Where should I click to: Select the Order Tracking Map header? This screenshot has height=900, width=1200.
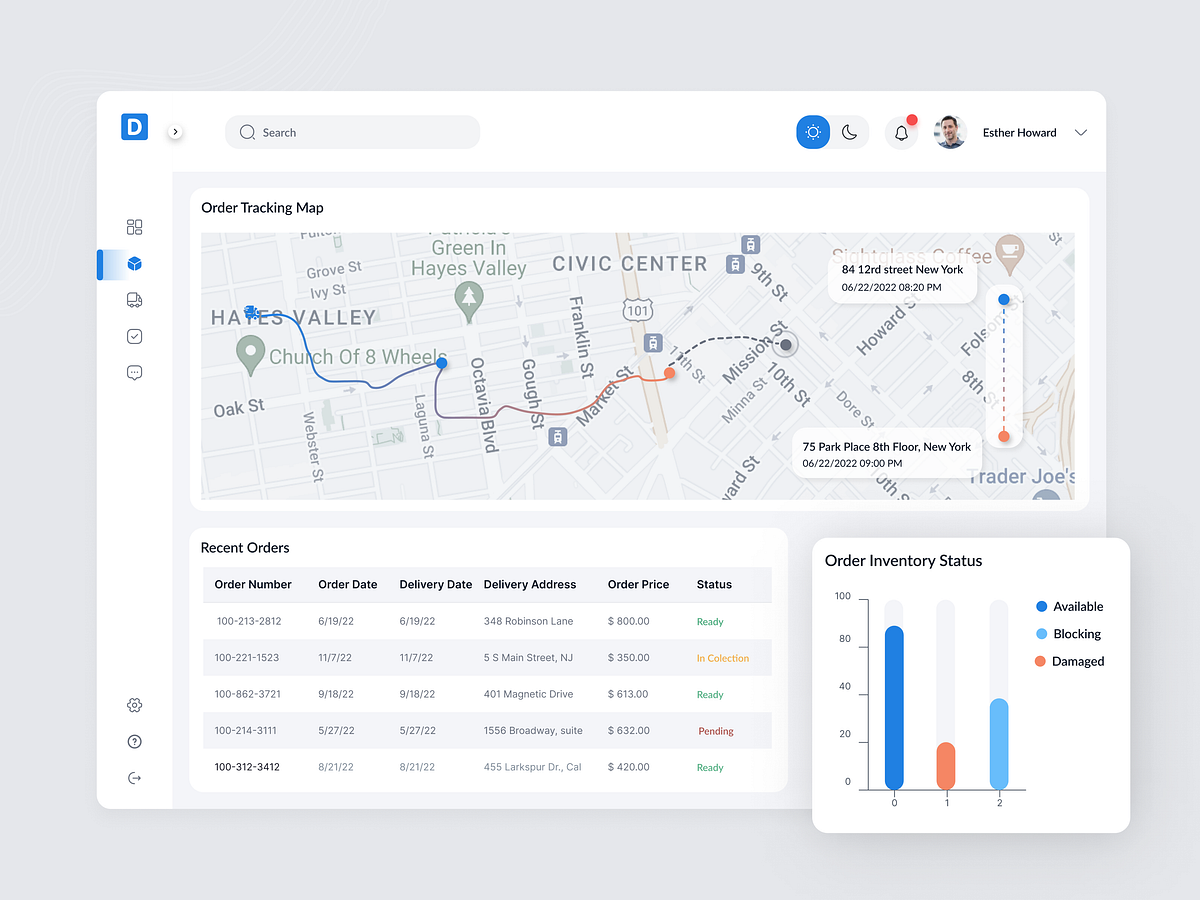click(262, 208)
